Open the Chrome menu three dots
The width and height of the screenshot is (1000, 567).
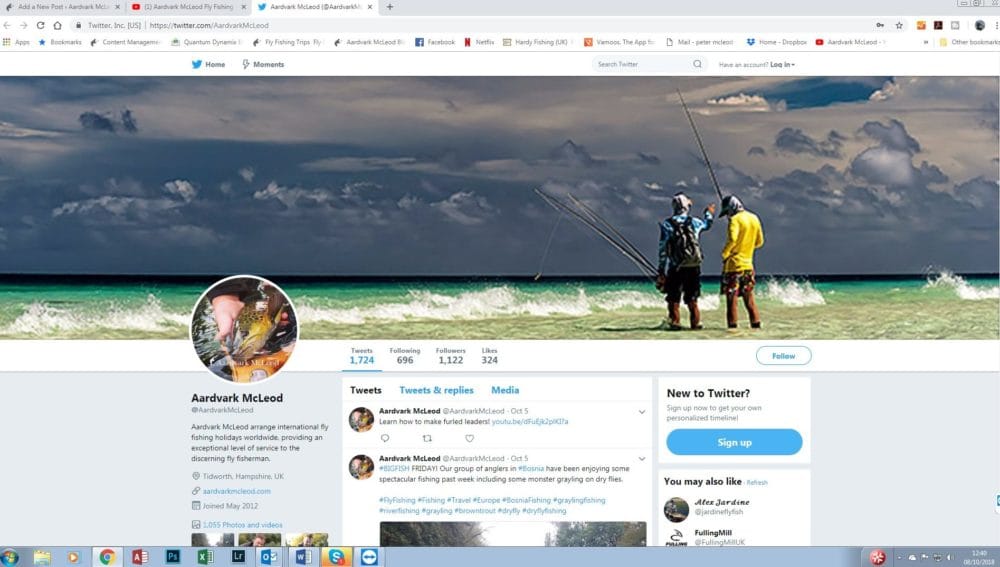(x=996, y=26)
